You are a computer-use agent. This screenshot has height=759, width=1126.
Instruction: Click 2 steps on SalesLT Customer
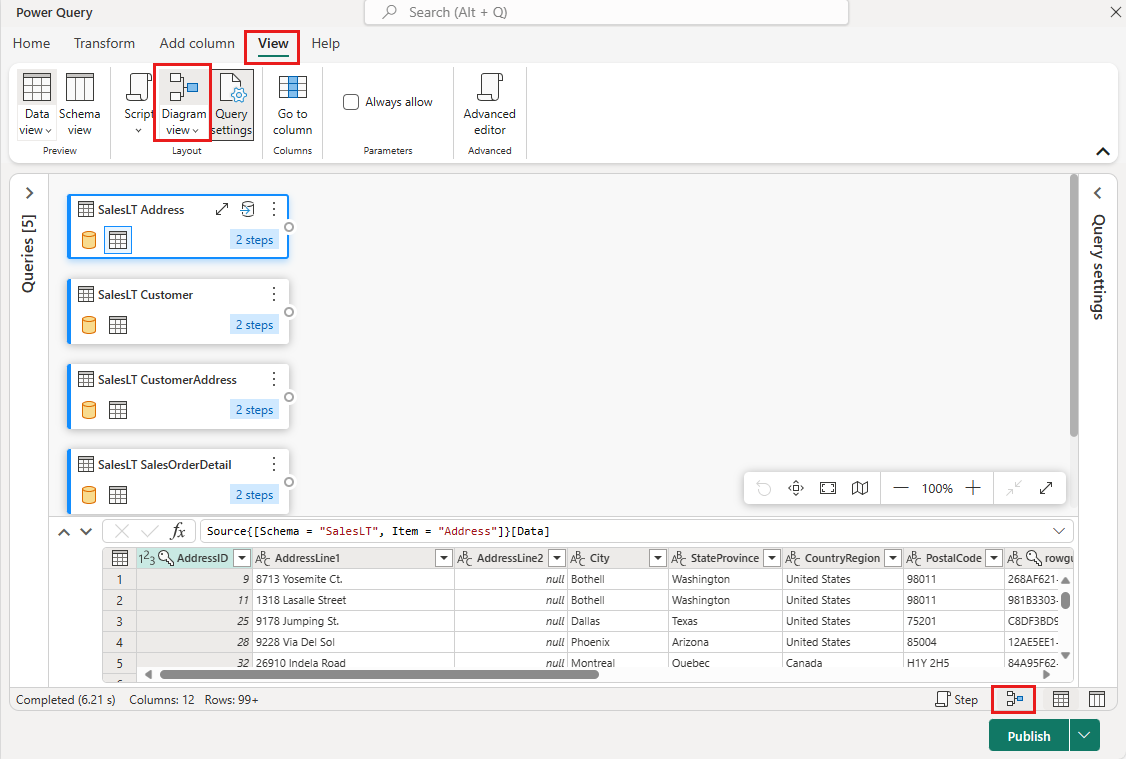coord(254,325)
